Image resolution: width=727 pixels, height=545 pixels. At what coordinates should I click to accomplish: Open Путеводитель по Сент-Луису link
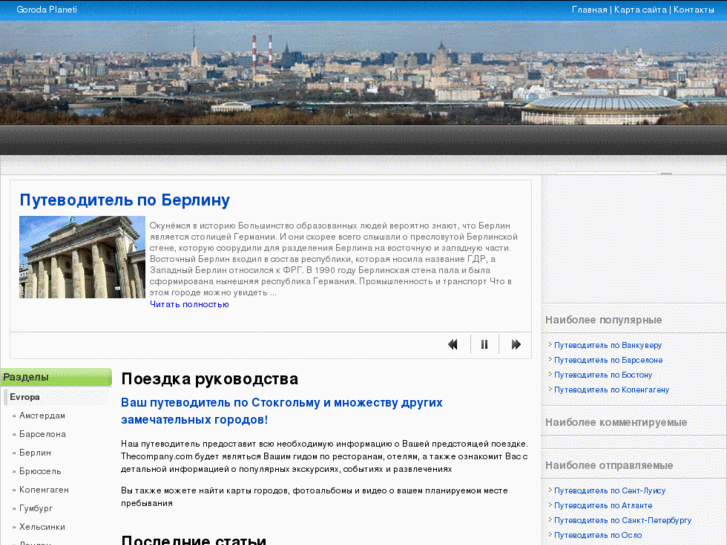tap(609, 491)
